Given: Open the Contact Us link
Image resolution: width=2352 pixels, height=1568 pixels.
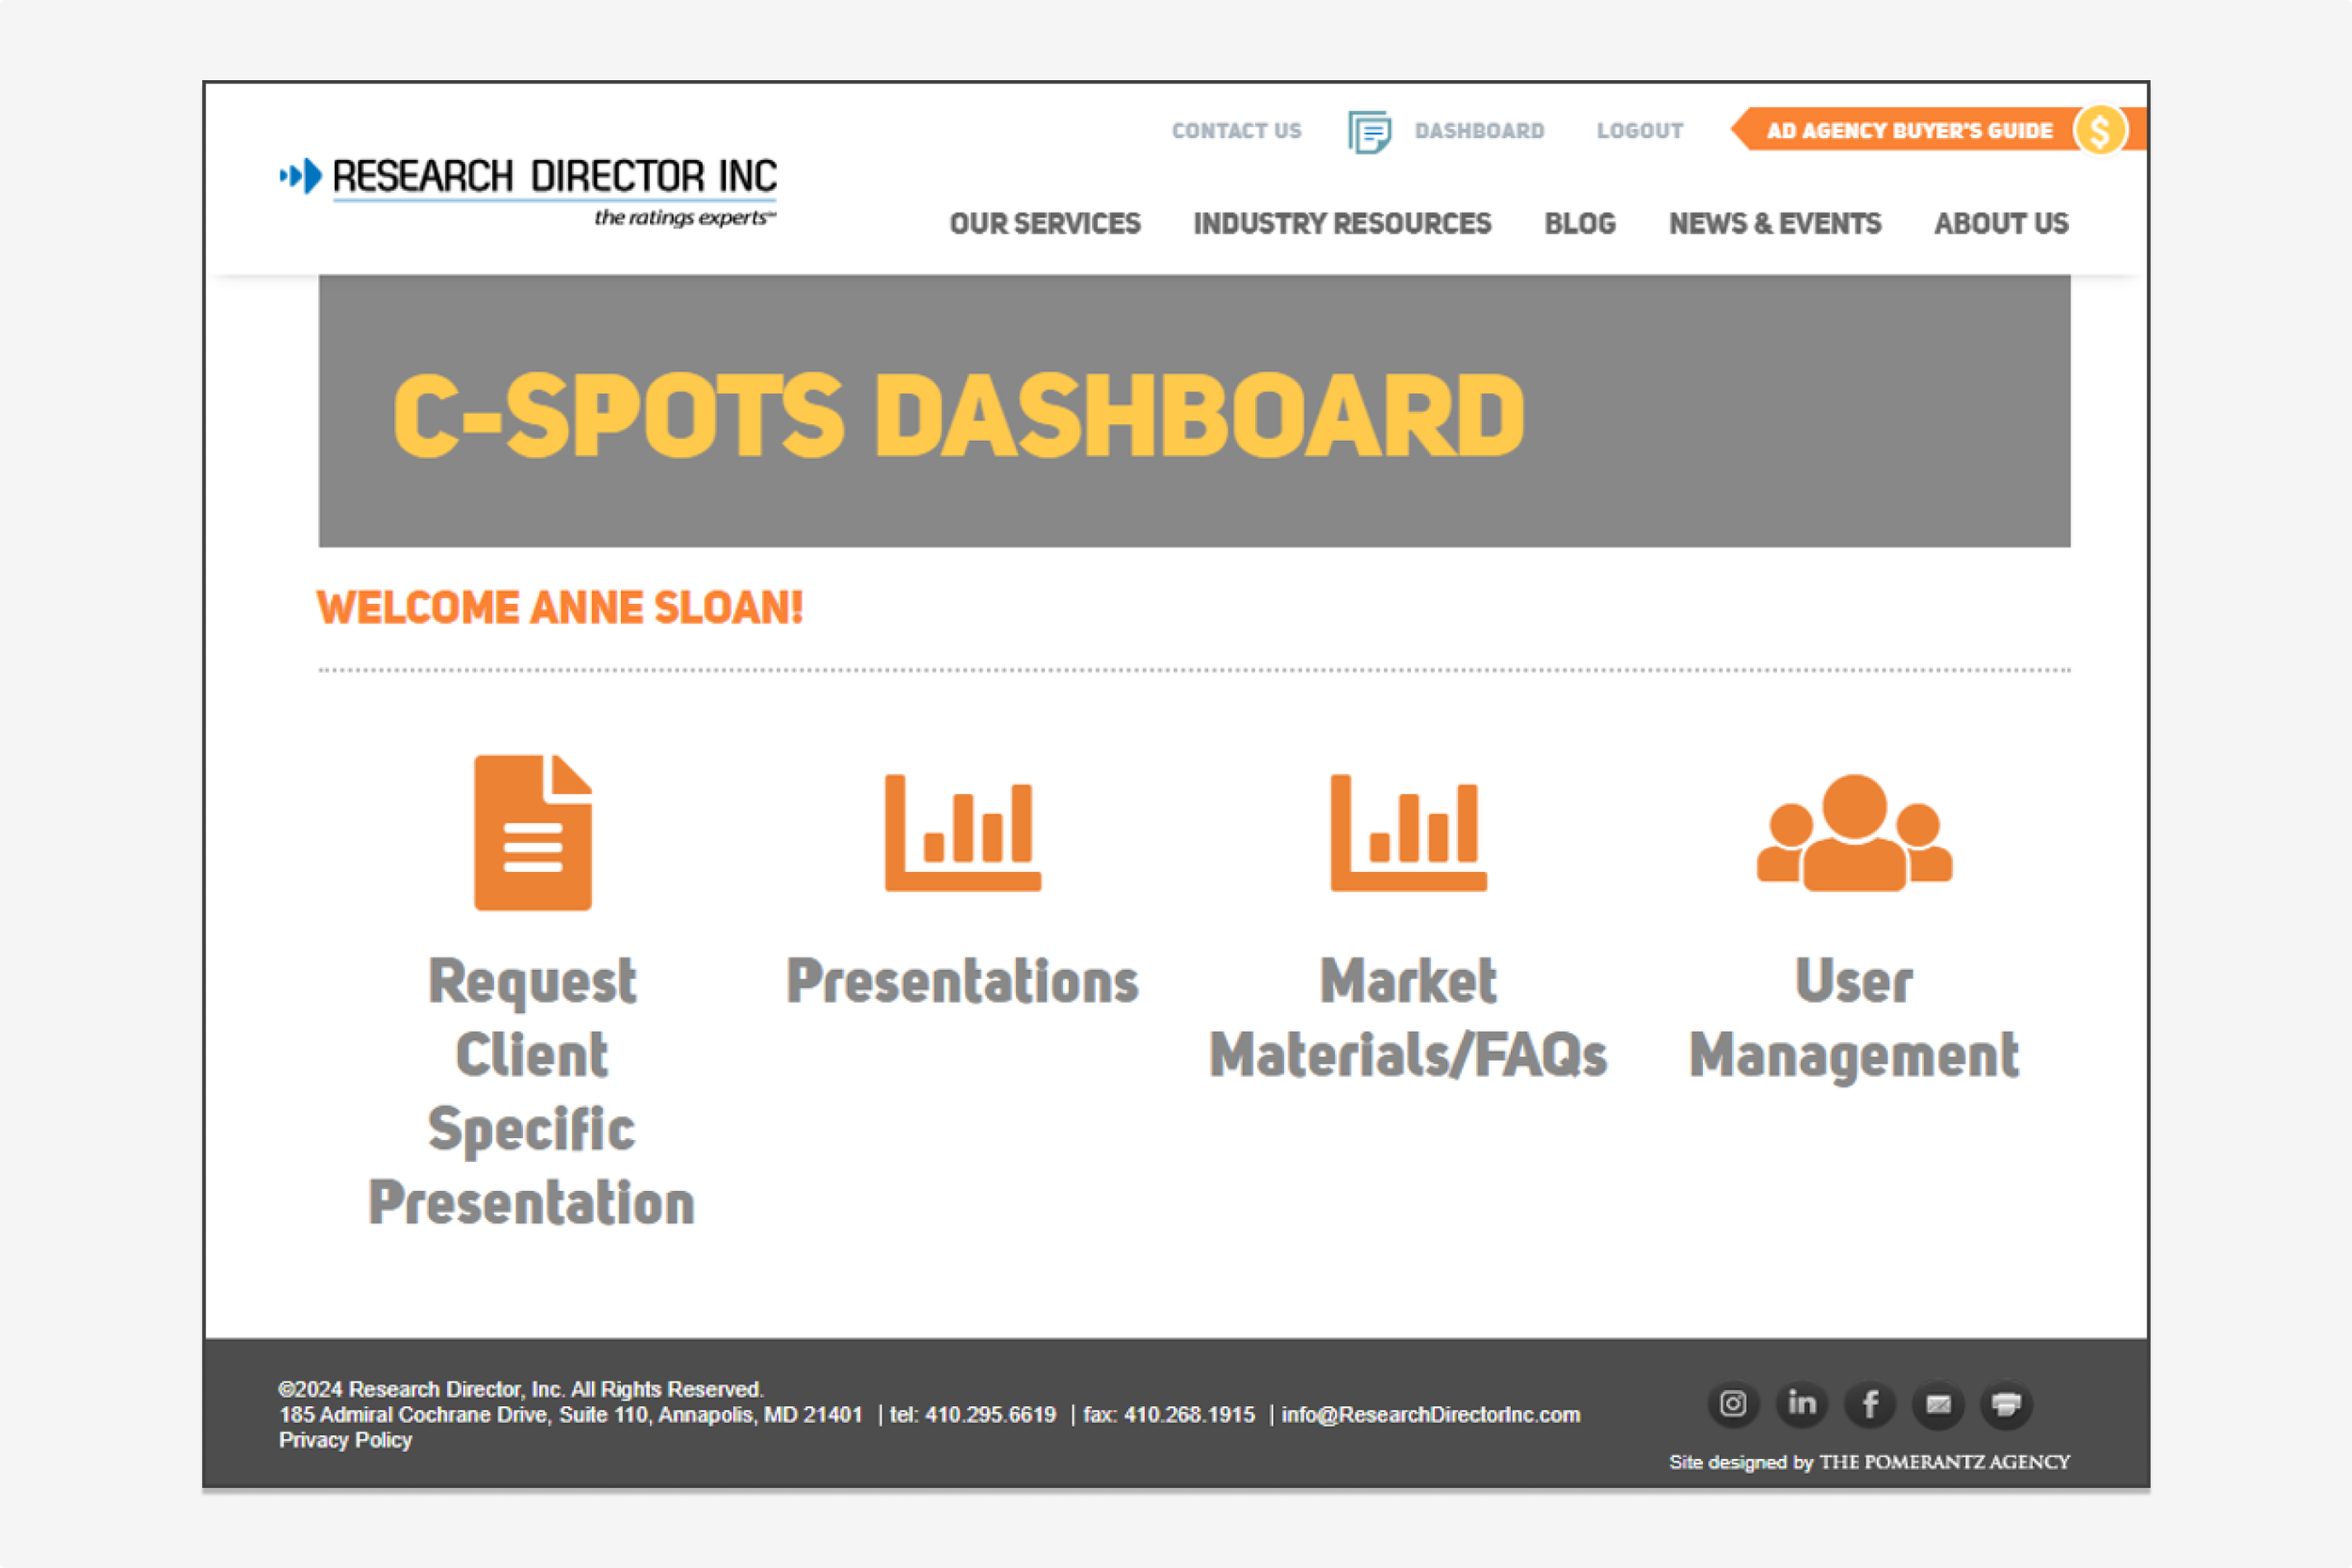Looking at the screenshot, I should 1236,131.
